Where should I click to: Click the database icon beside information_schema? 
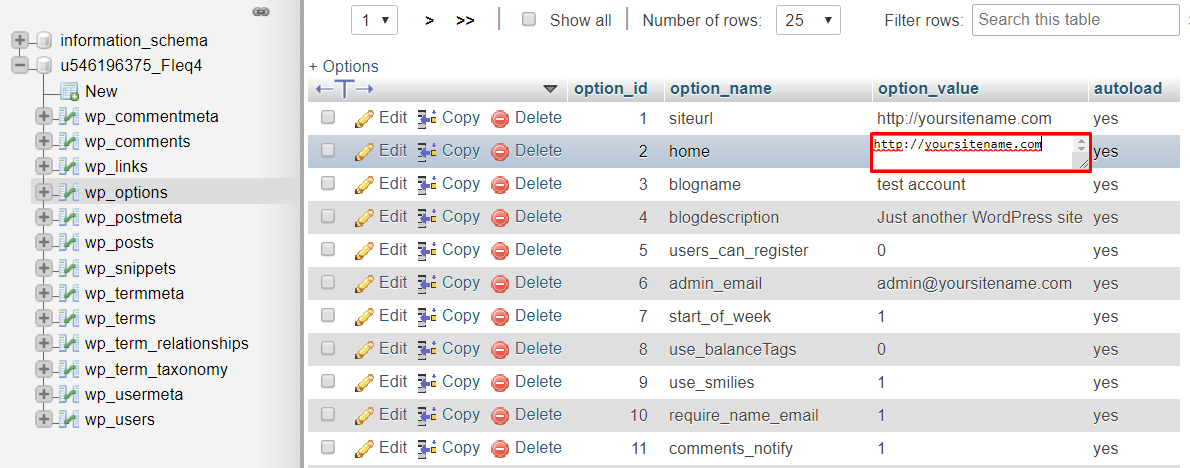click(43, 41)
